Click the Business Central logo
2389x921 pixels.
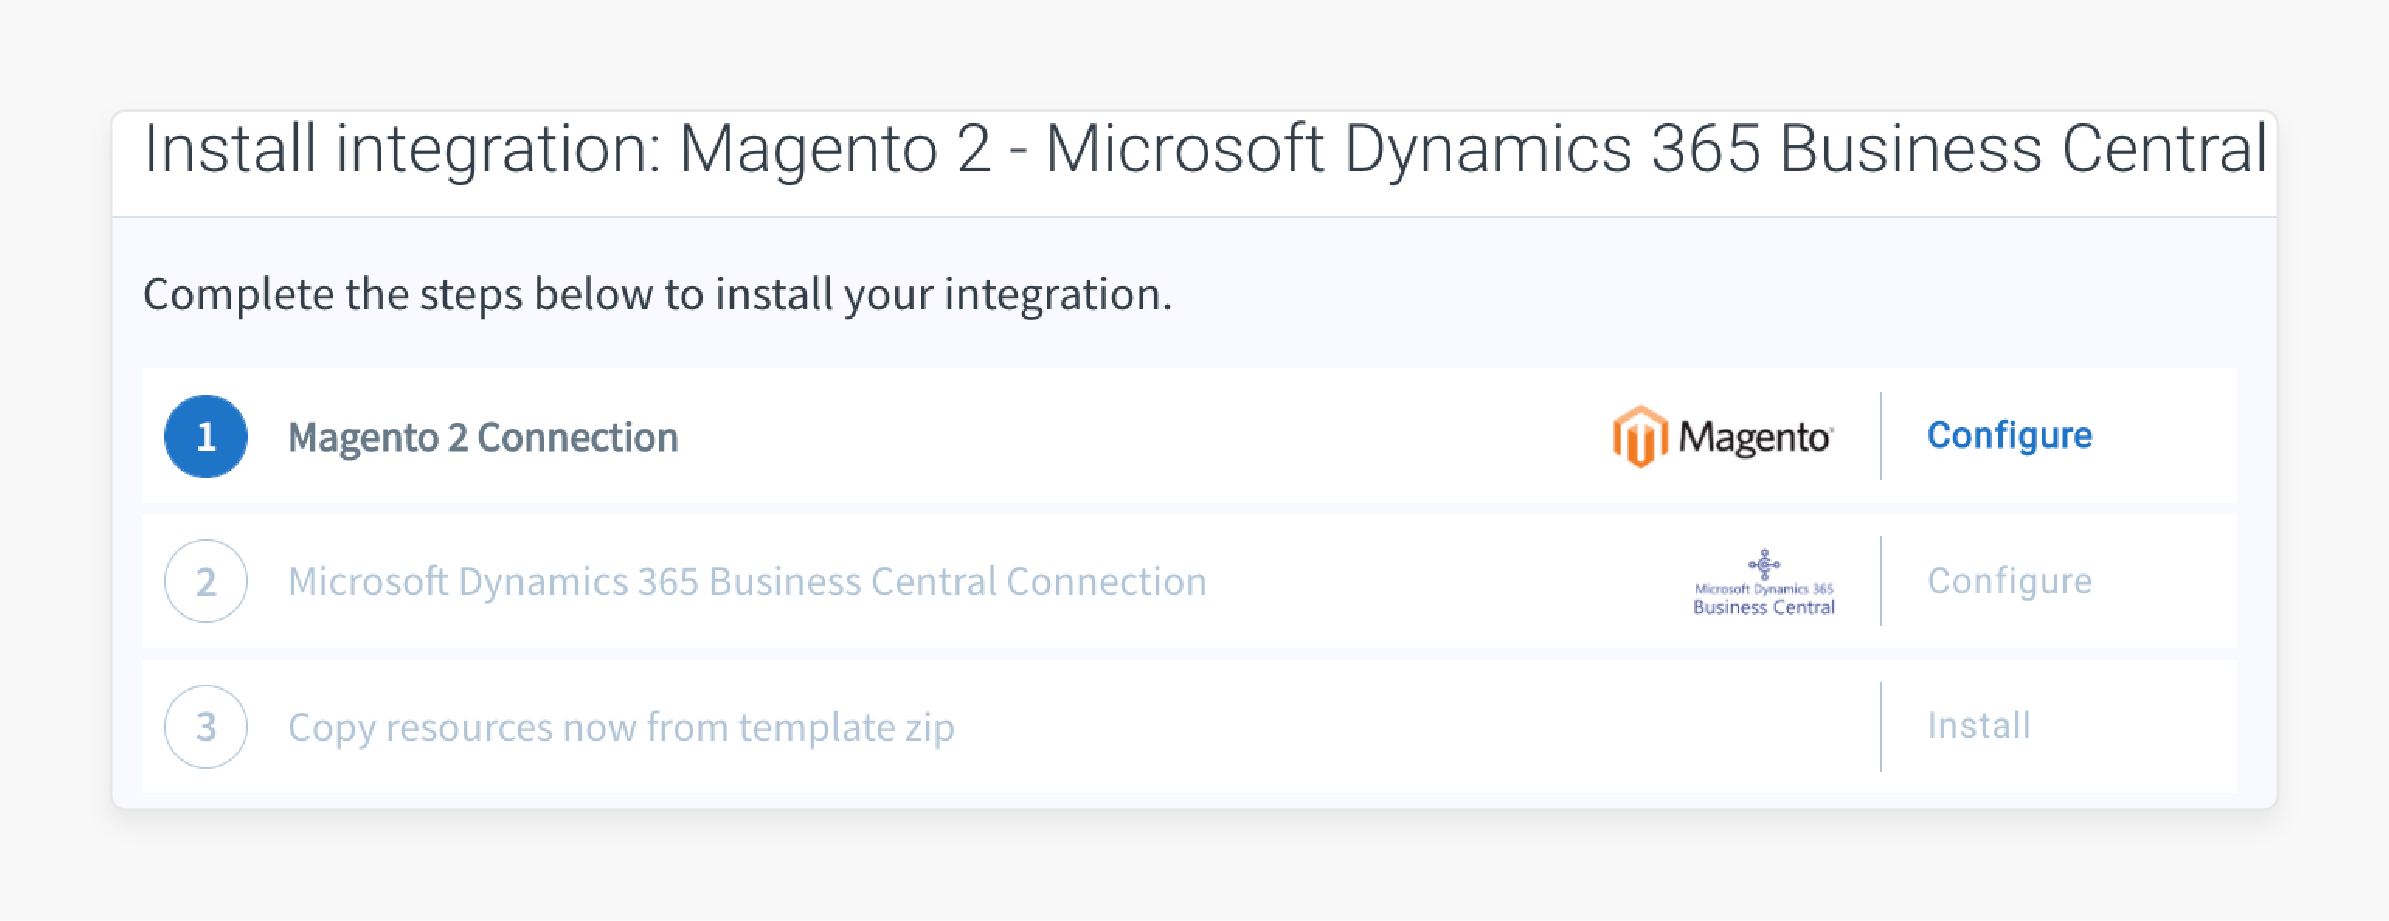[1764, 582]
